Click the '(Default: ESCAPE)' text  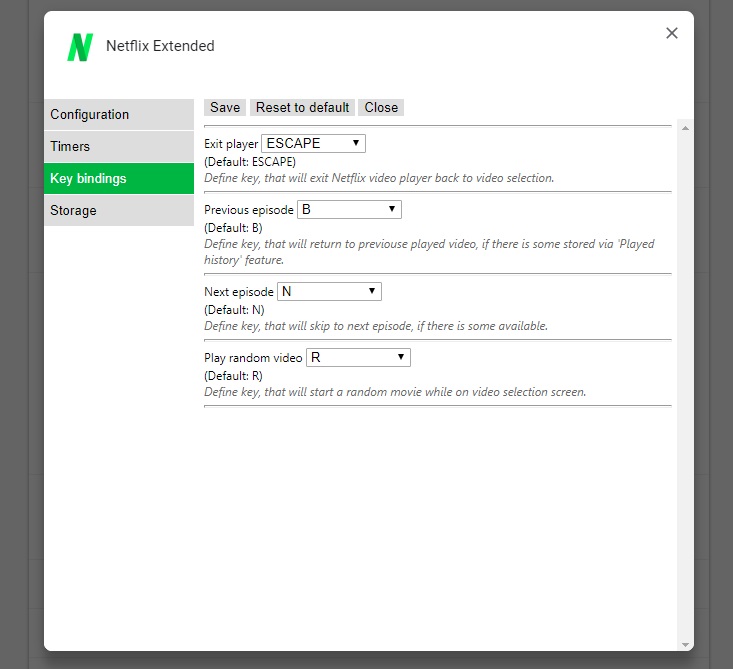tap(250, 162)
